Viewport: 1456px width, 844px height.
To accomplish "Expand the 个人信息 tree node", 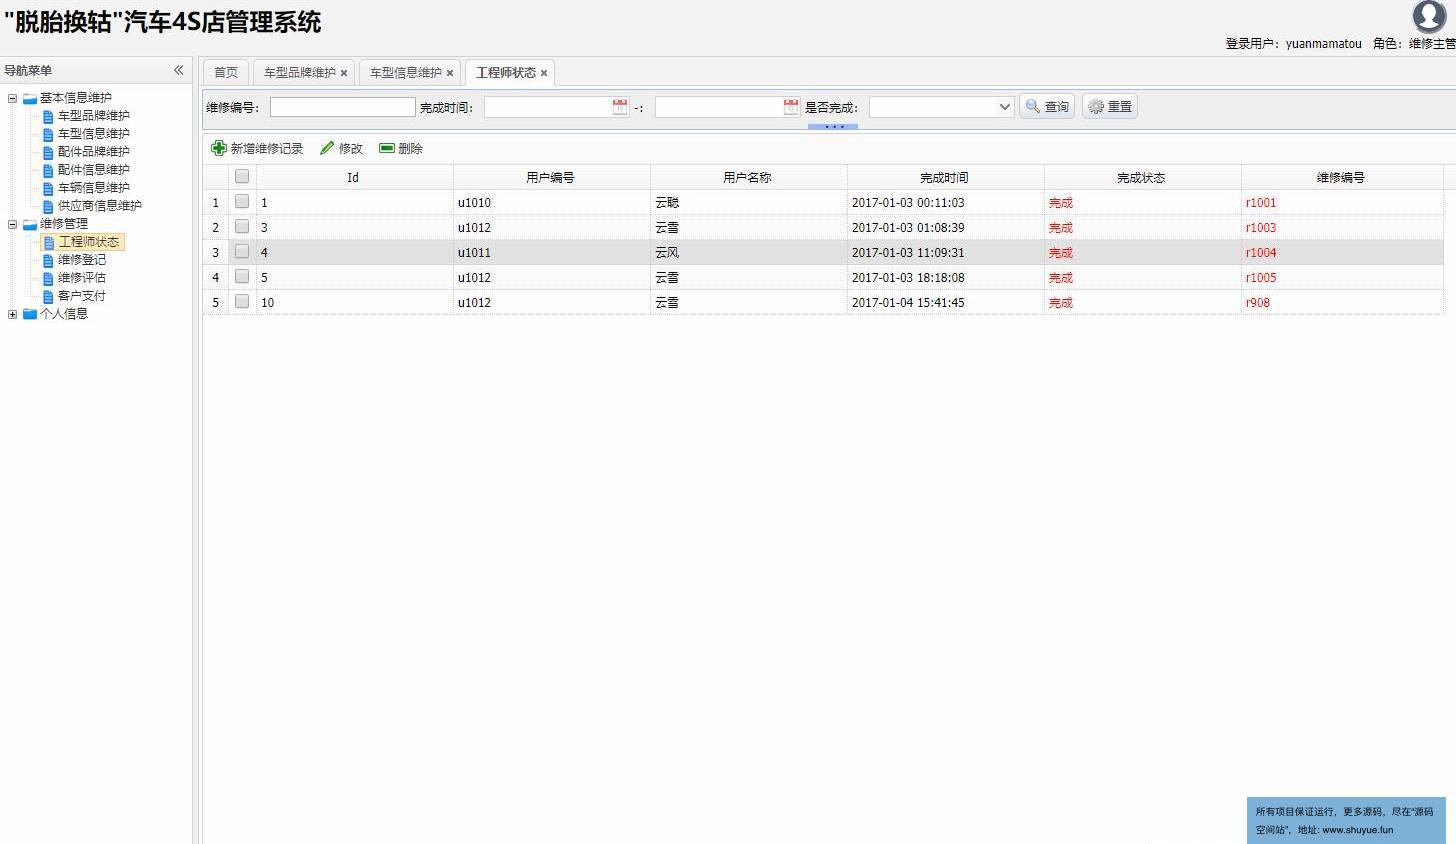I will coord(12,314).
